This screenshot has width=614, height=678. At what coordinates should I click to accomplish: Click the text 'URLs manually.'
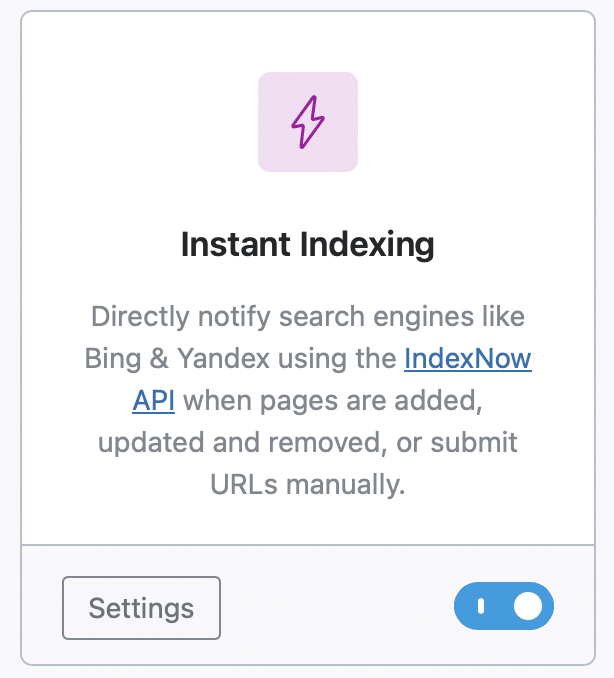pyautogui.click(x=307, y=484)
